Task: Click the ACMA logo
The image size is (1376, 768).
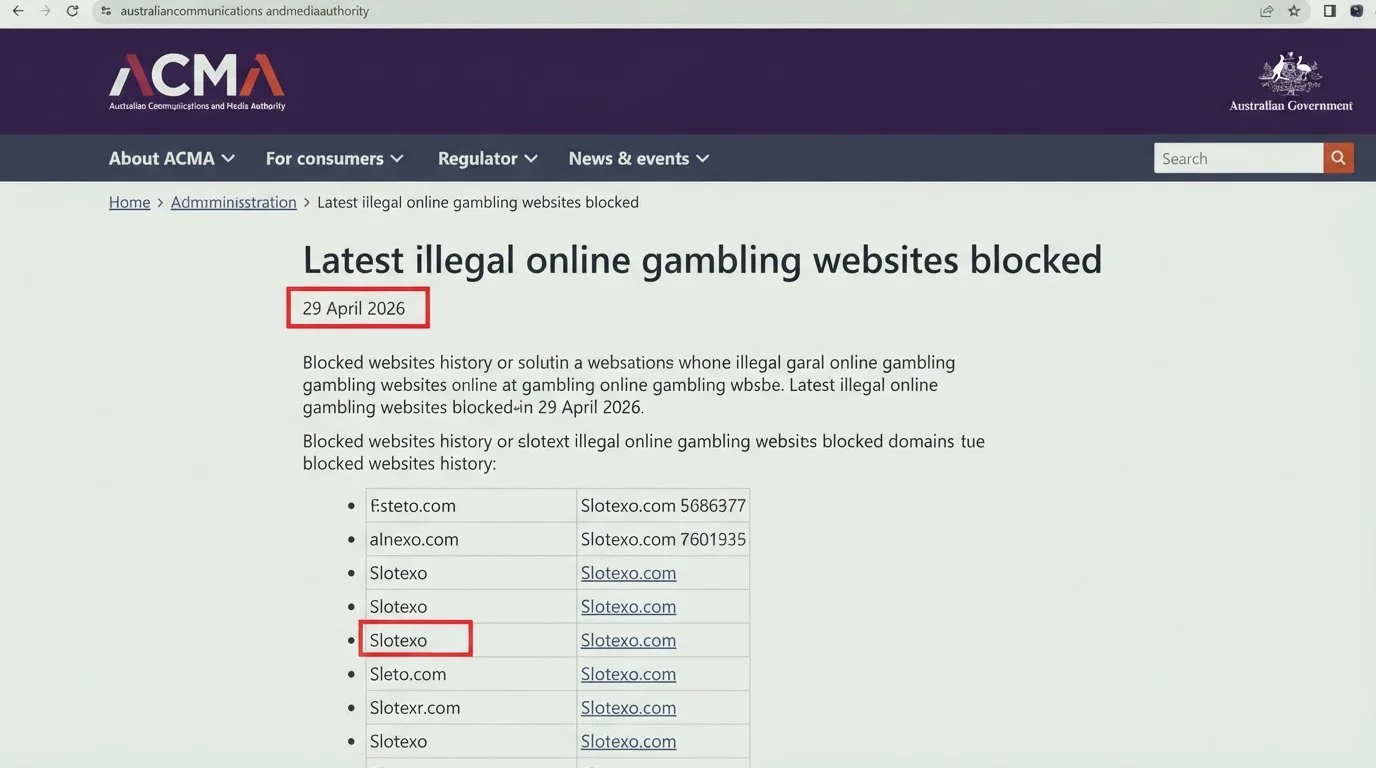Action: click(197, 82)
